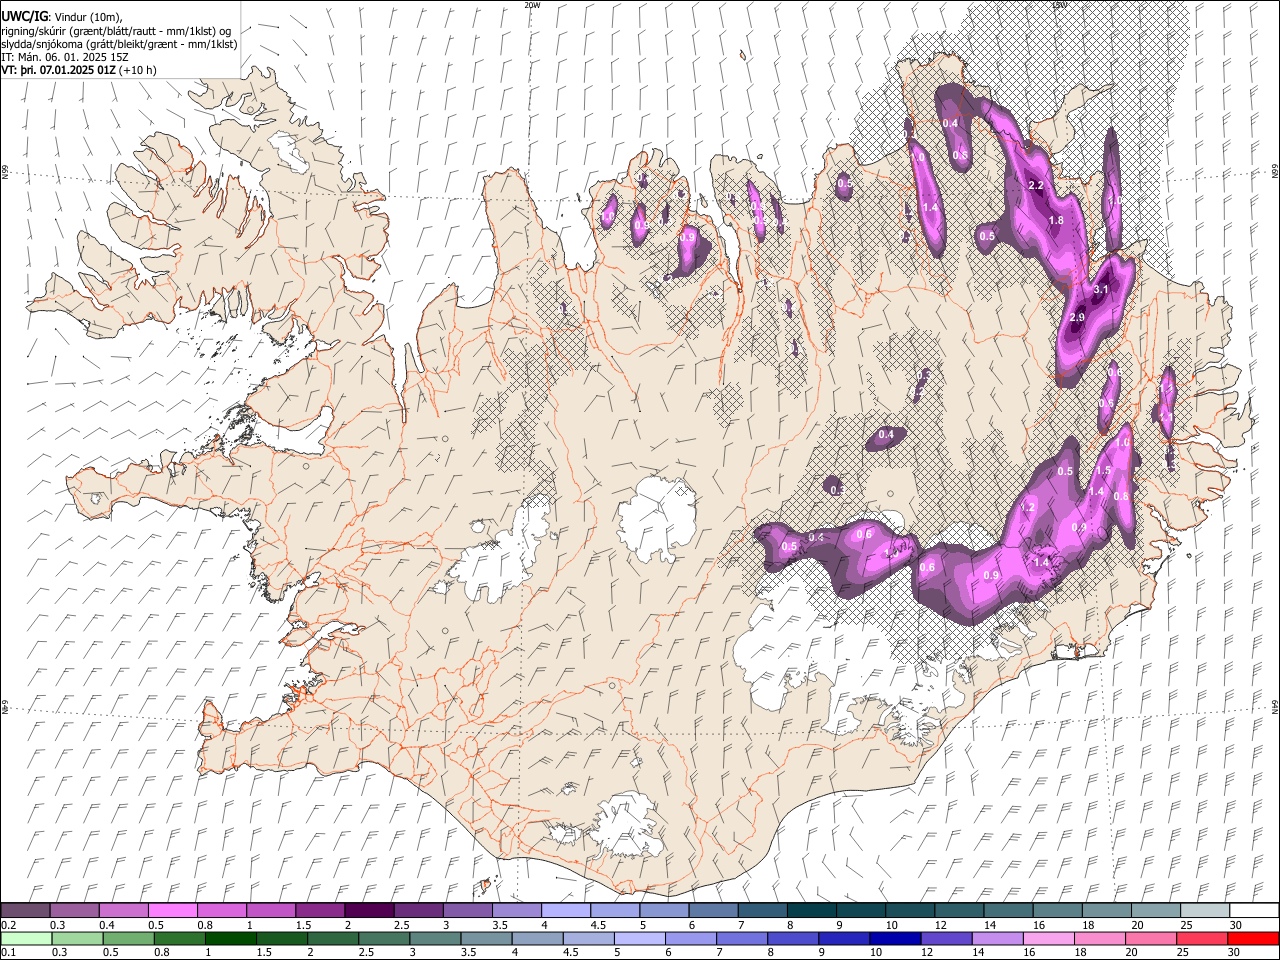Click the light pink 16–18 swatch in the lower legend row
This screenshot has height=960, width=1280.
[1047, 938]
